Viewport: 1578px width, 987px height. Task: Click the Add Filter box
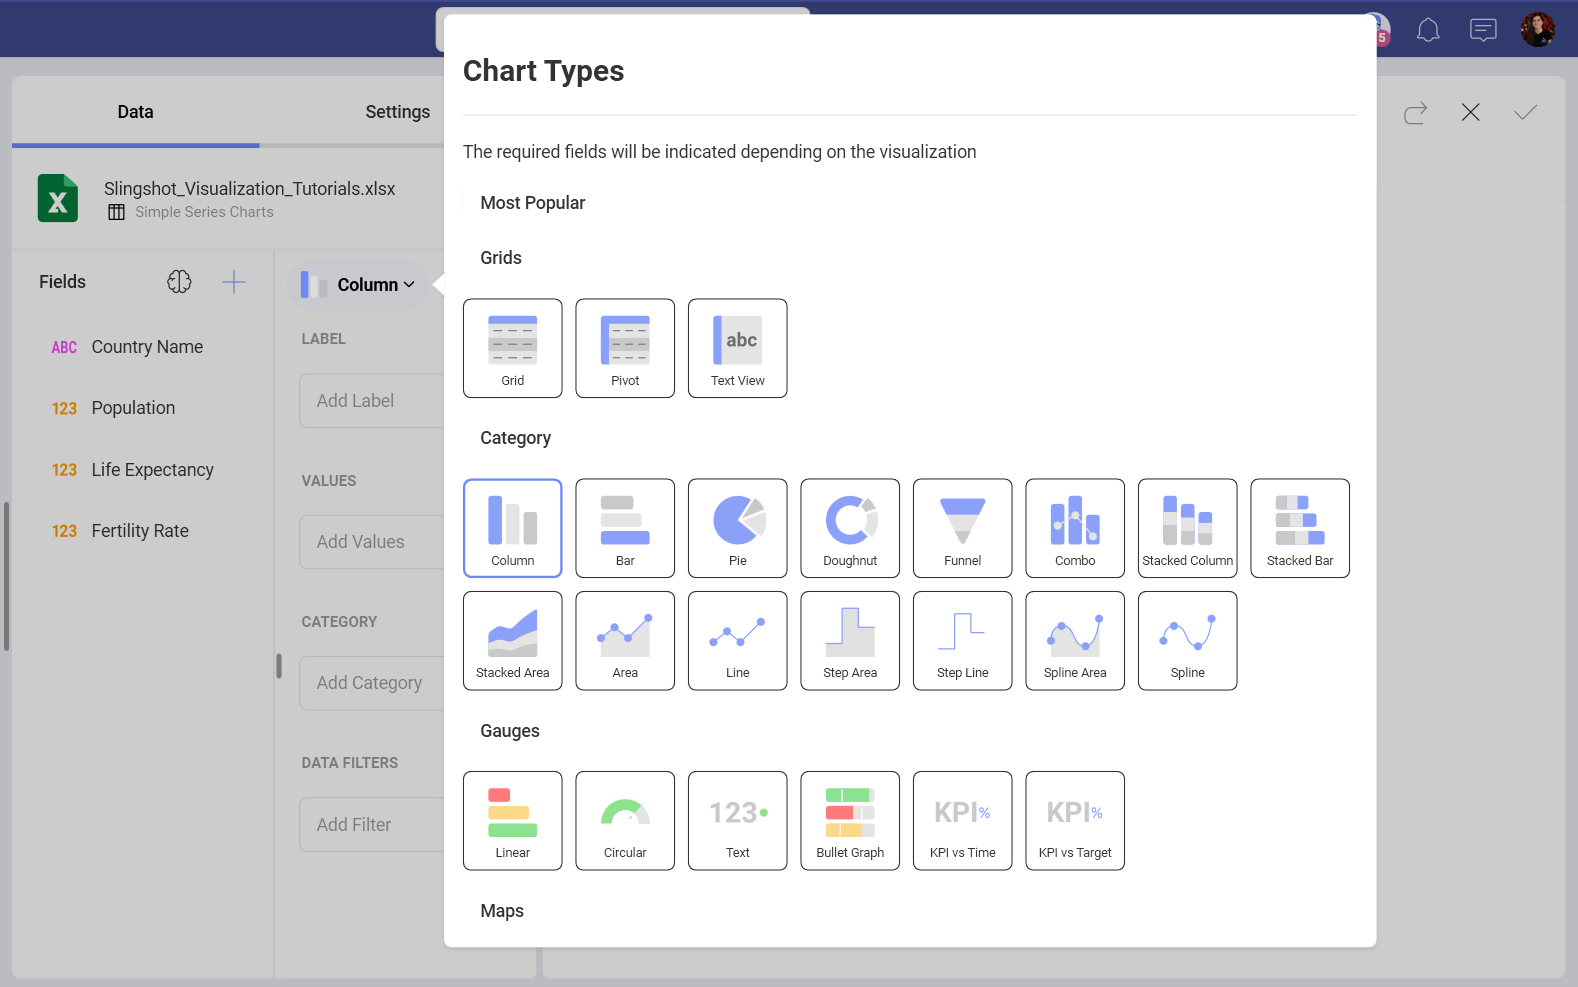click(x=372, y=825)
